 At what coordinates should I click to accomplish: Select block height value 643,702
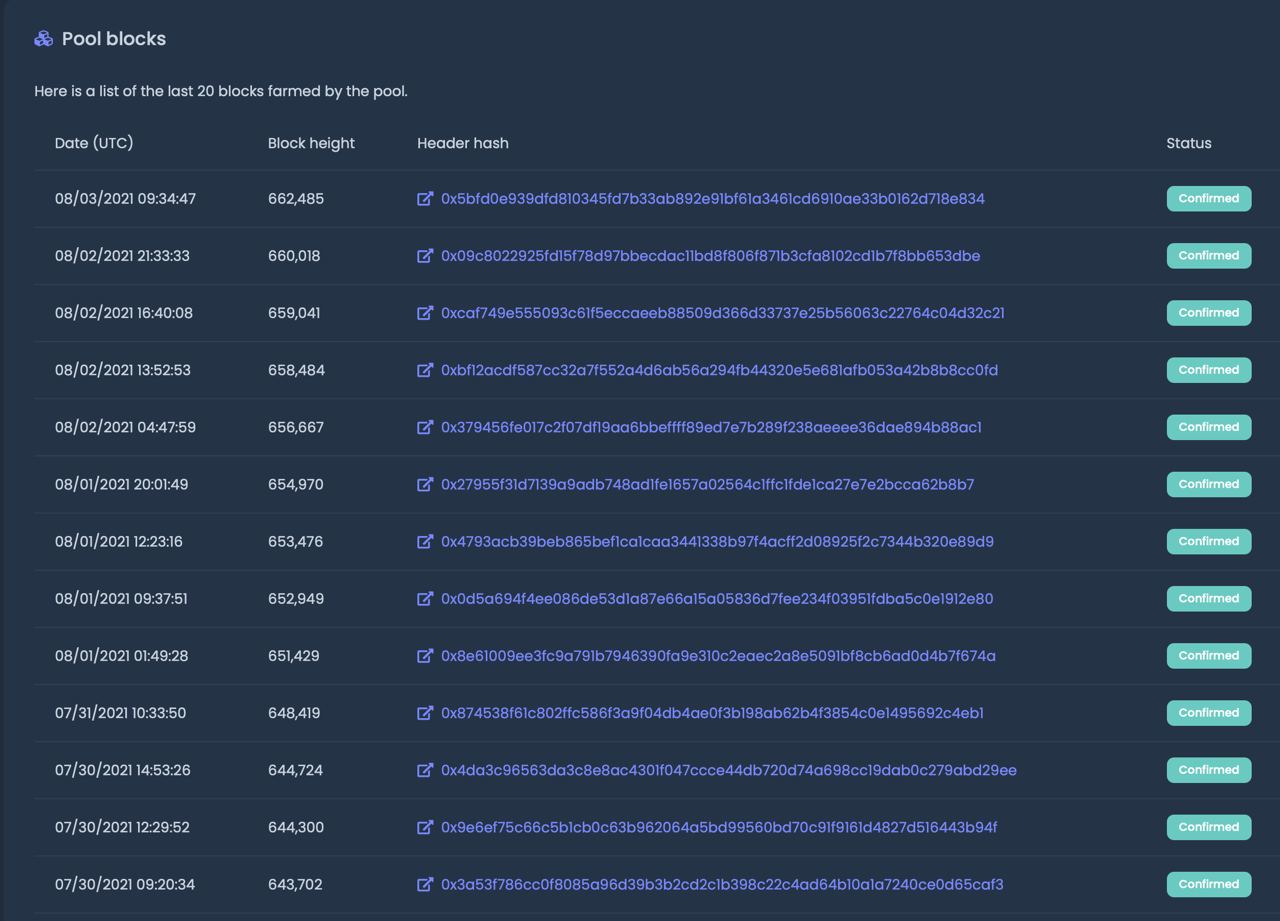click(295, 884)
